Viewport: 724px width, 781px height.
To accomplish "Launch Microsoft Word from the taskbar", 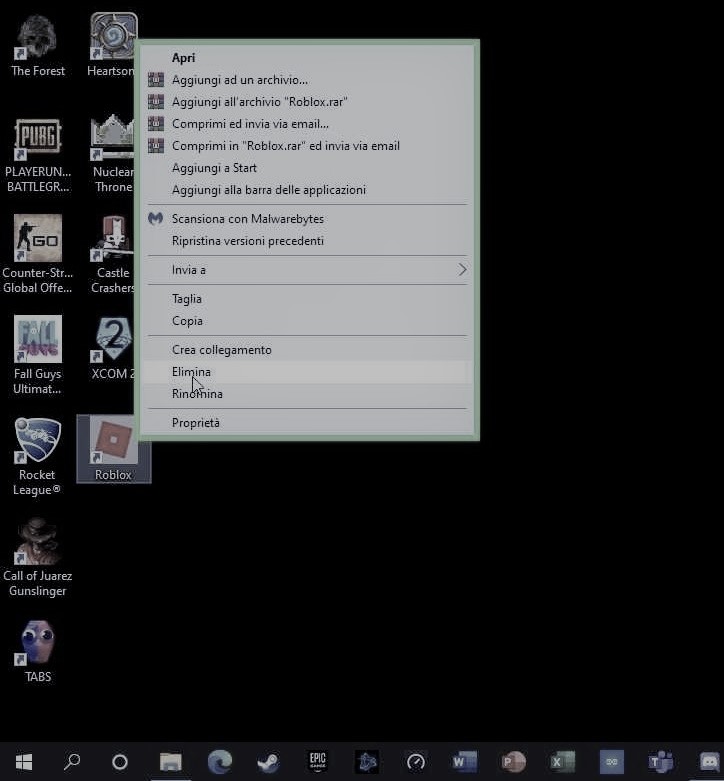I will (x=464, y=762).
